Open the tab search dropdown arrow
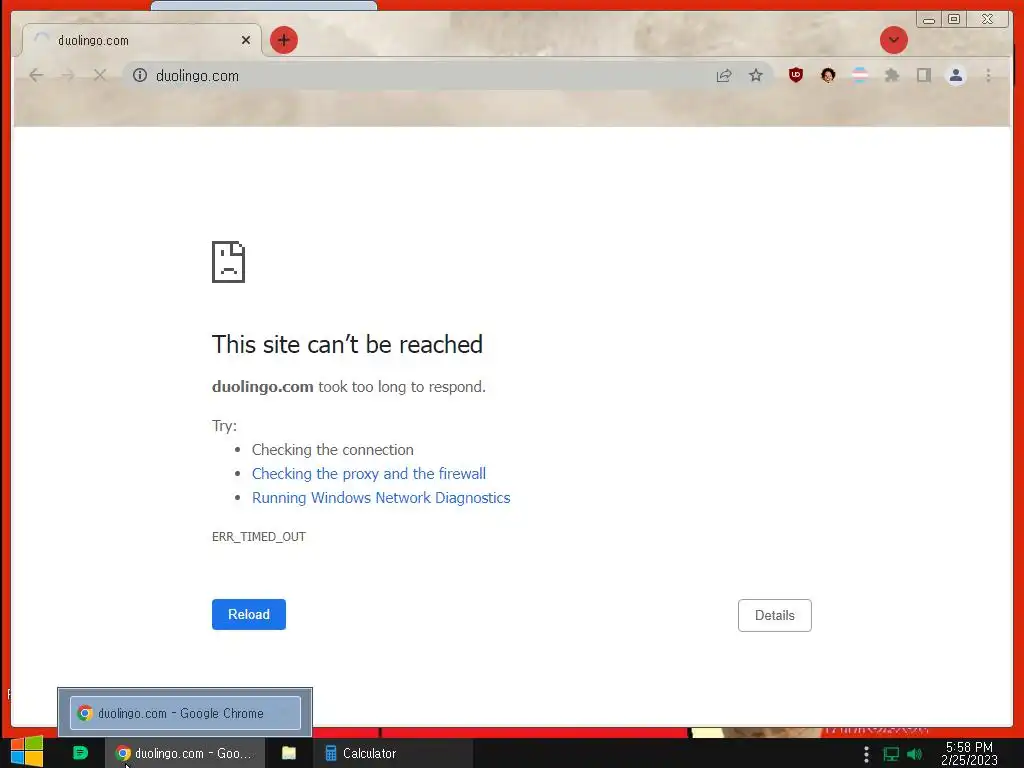 [x=893, y=40]
